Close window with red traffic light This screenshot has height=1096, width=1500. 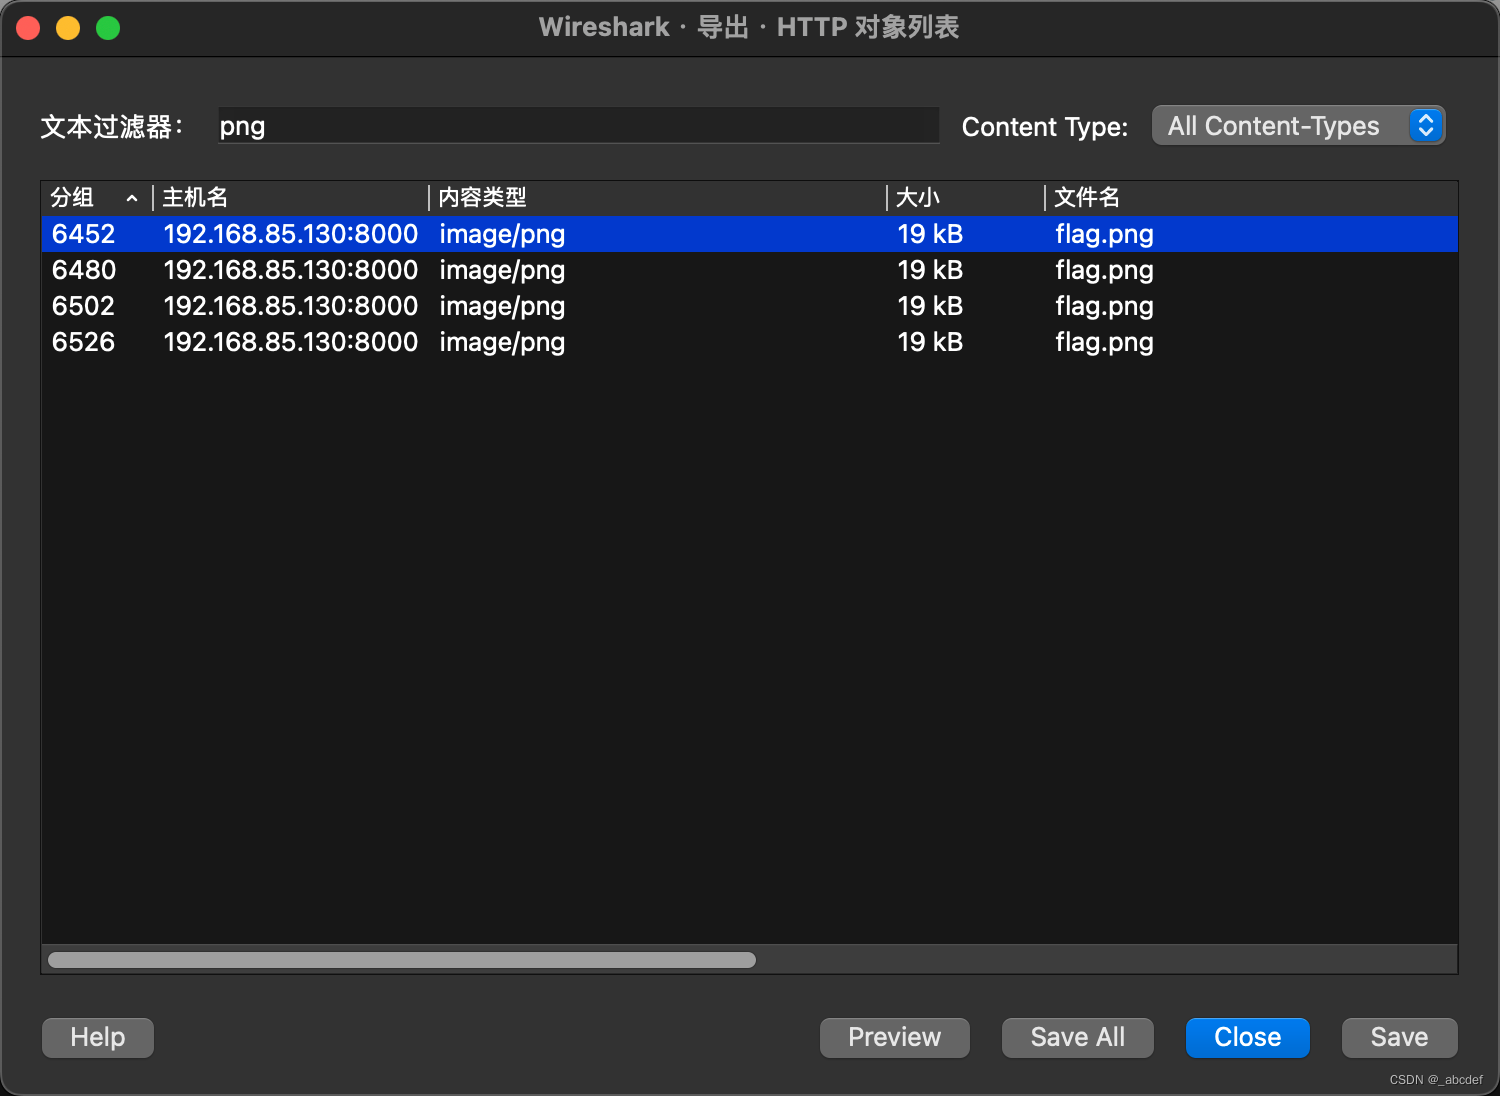[28, 28]
